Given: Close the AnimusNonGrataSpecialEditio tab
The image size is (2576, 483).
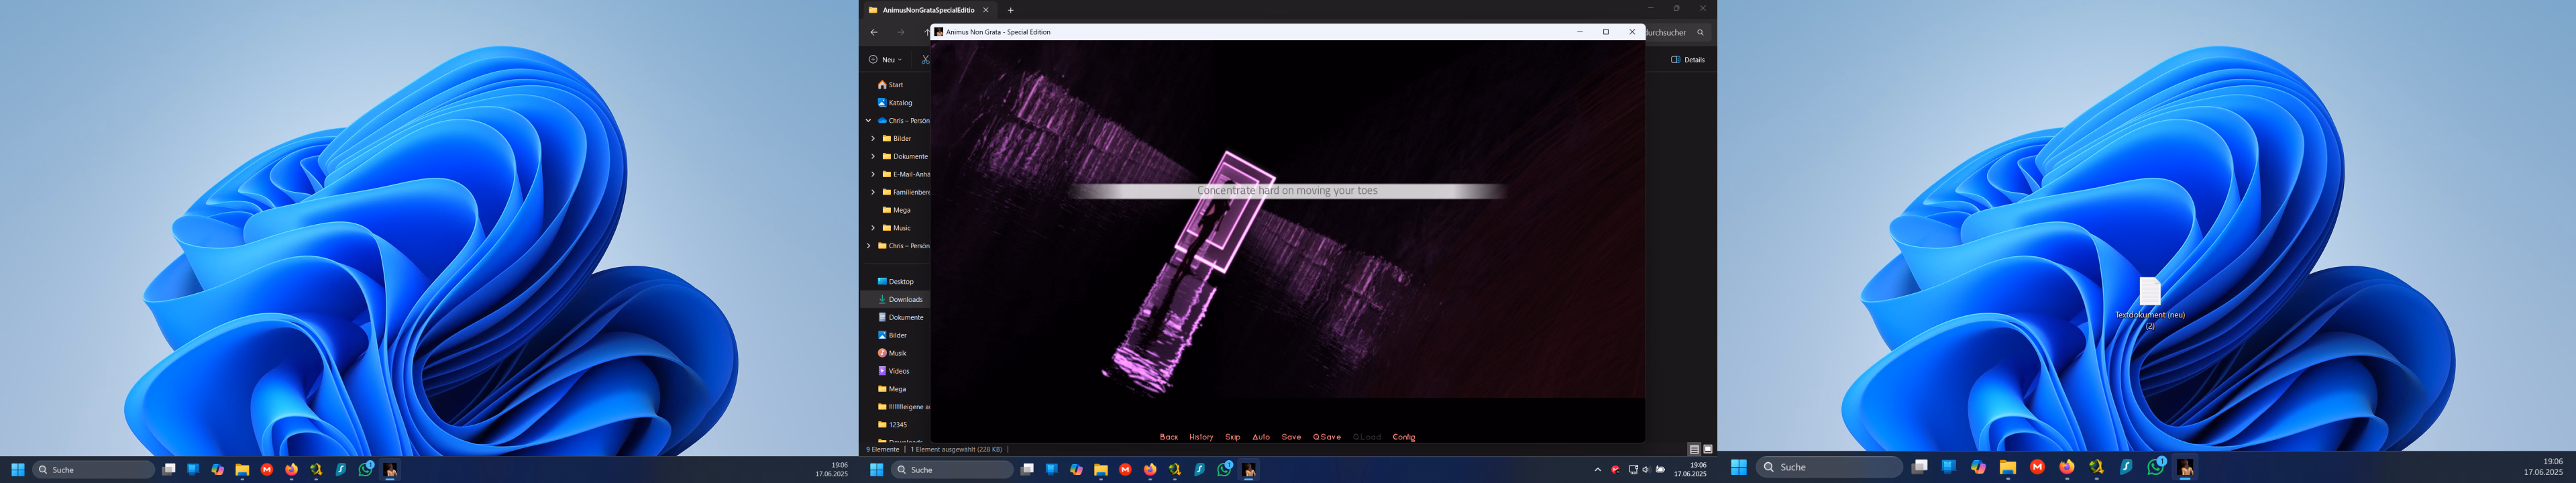Looking at the screenshot, I should coord(985,10).
